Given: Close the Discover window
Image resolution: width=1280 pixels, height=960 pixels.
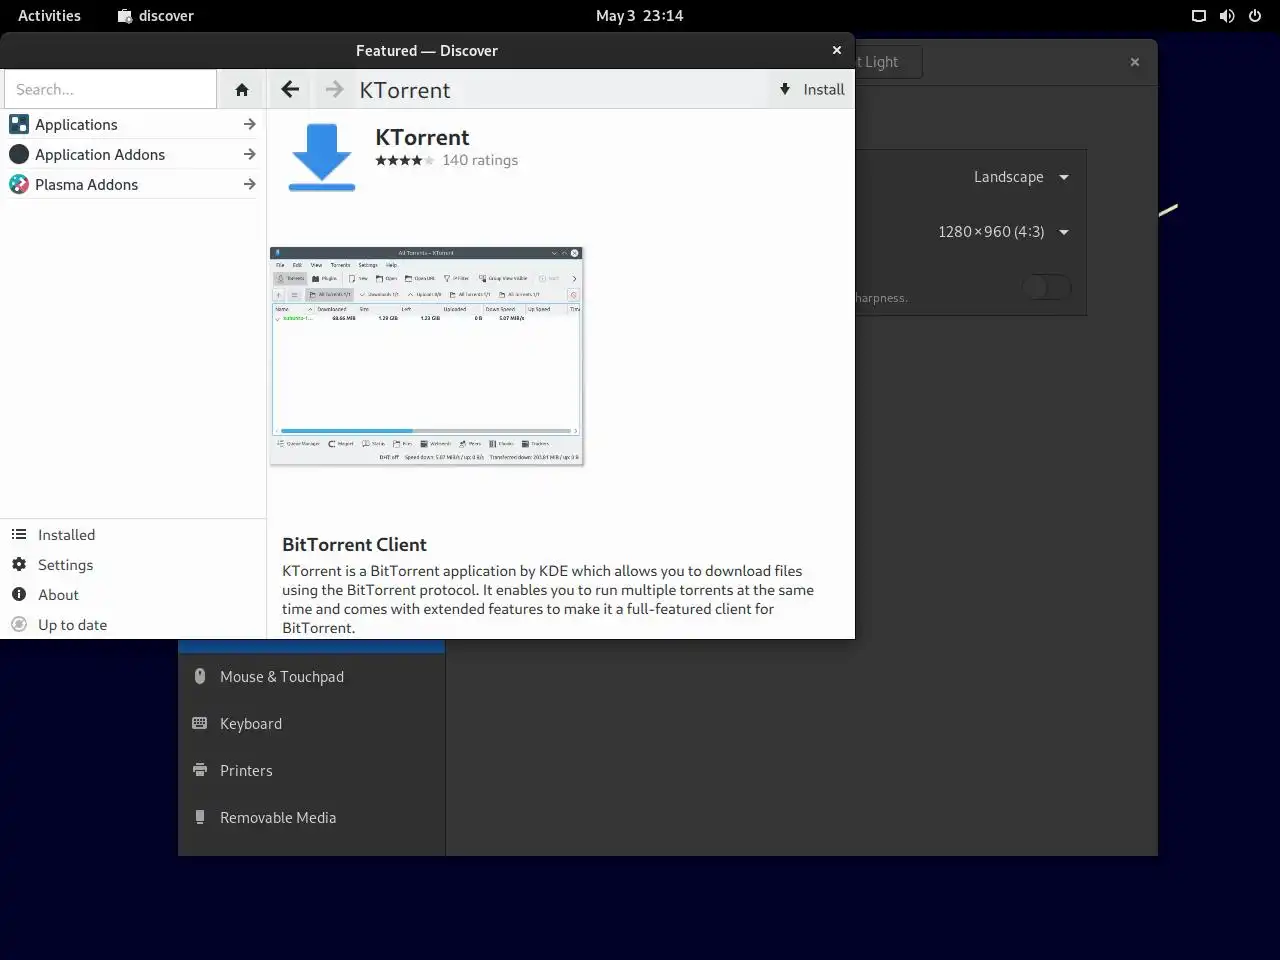Looking at the screenshot, I should pos(837,50).
